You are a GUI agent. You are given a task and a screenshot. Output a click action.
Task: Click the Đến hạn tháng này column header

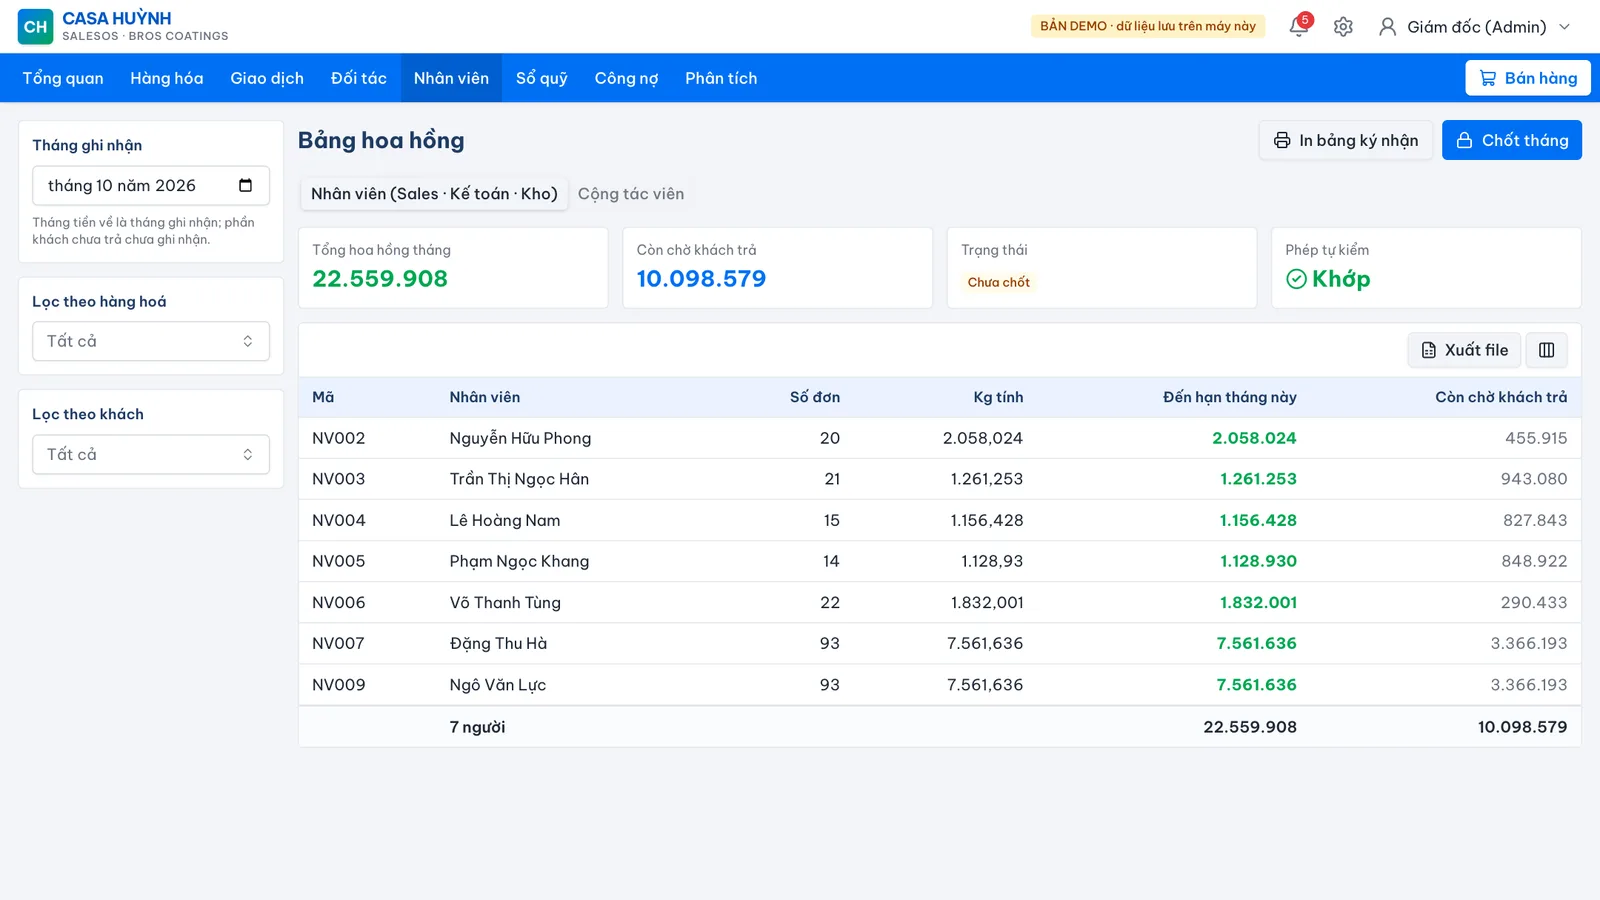pos(1229,397)
